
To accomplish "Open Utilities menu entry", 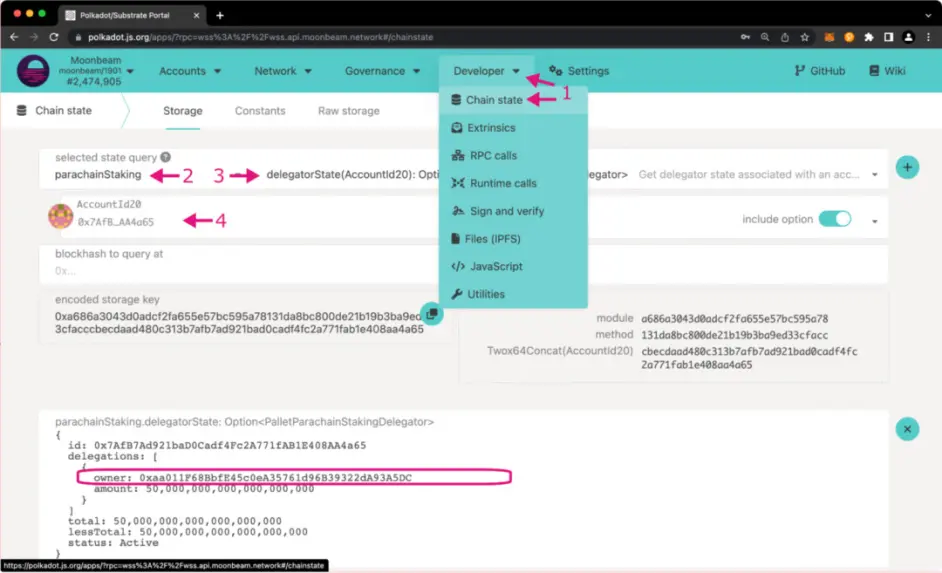I will (513, 294).
